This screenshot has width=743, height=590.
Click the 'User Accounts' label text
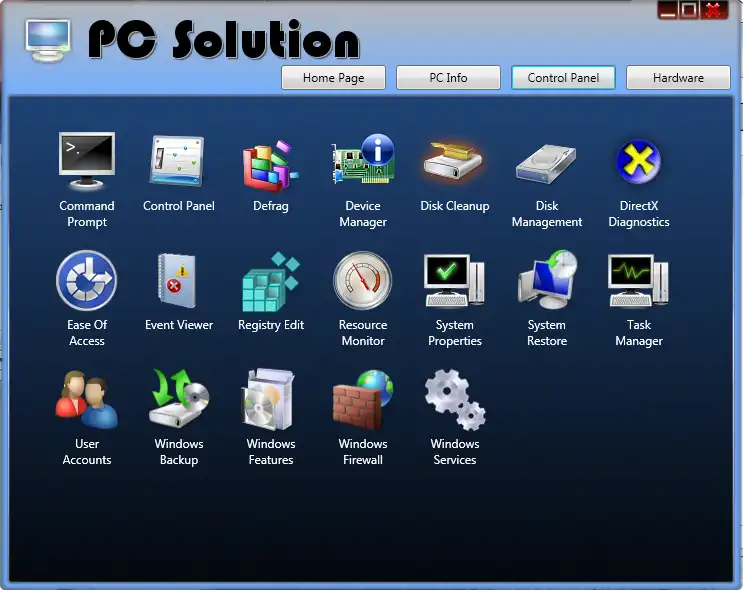pos(87,452)
